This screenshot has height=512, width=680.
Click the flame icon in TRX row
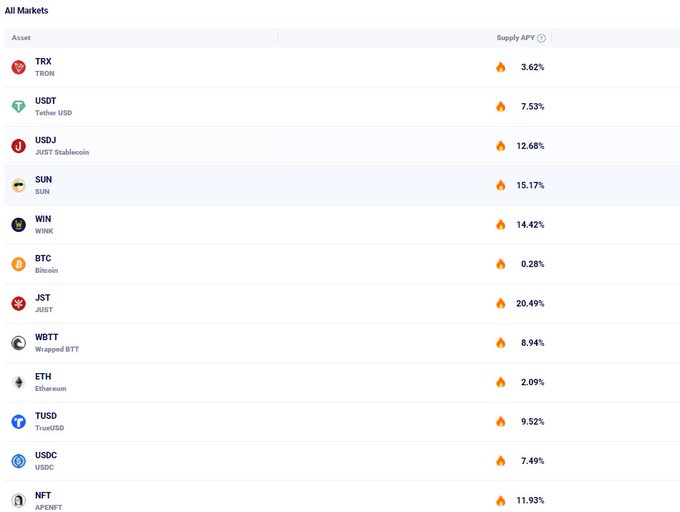500,67
